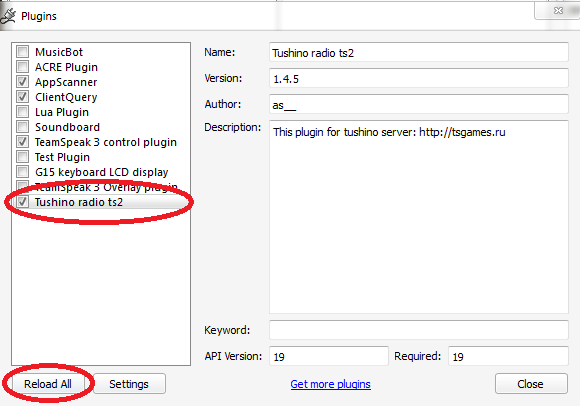Select Lua Plugin list entry
The image size is (580, 406).
click(62, 112)
